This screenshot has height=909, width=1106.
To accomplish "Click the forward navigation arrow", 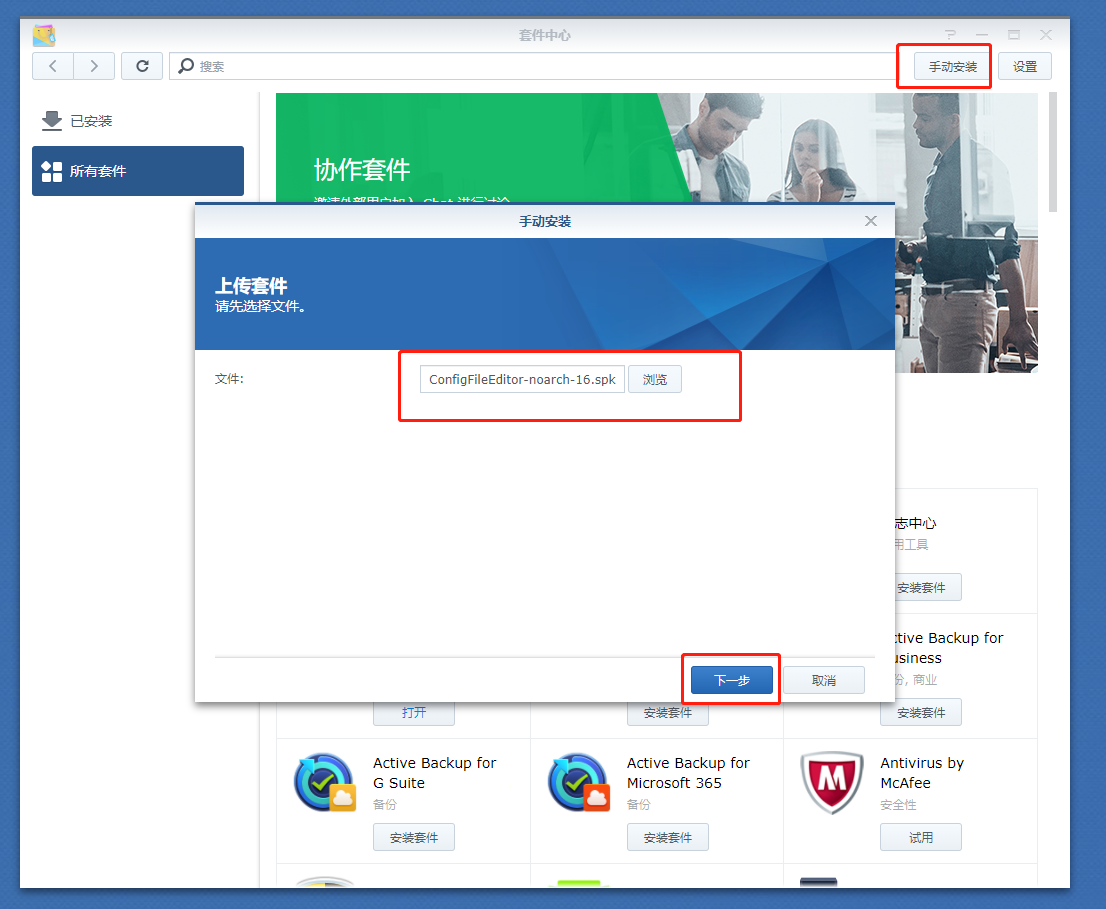I will click(94, 66).
